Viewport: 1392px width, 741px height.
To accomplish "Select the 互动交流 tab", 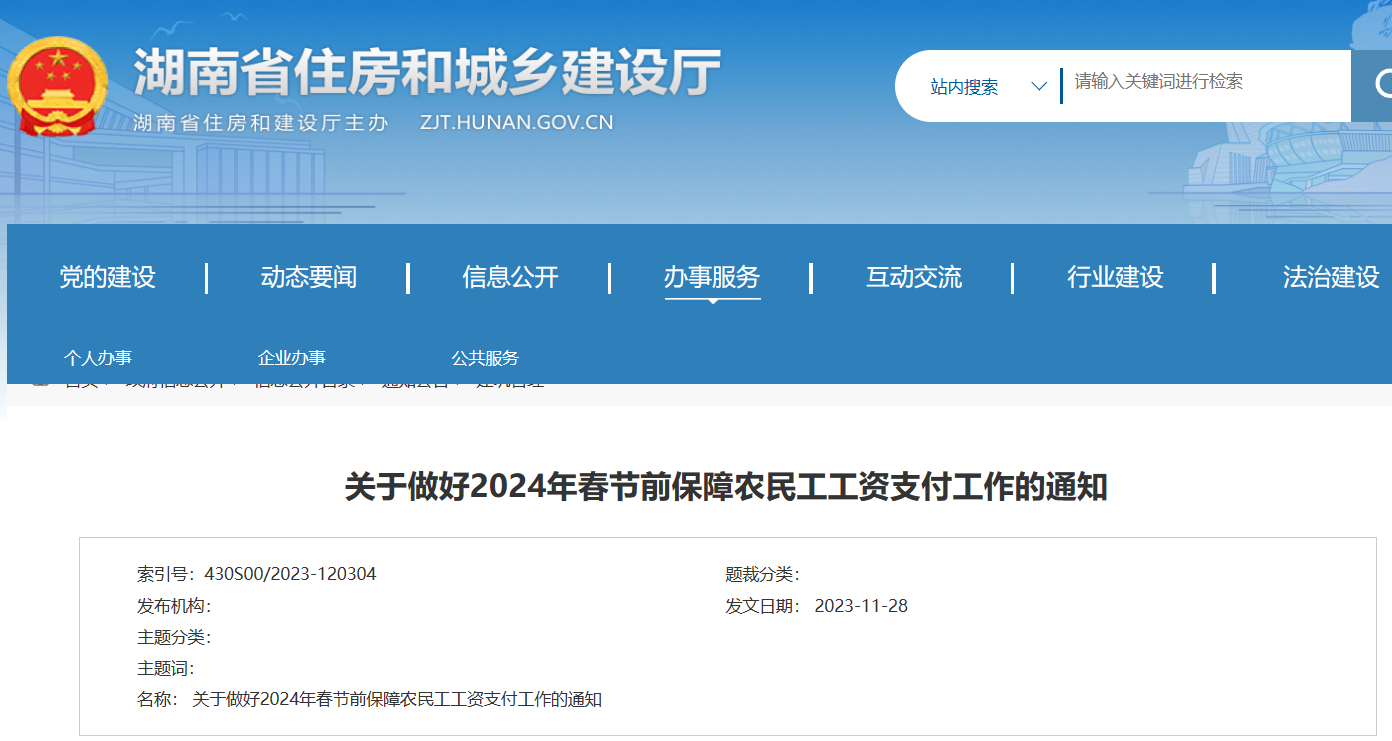I will click(913, 278).
